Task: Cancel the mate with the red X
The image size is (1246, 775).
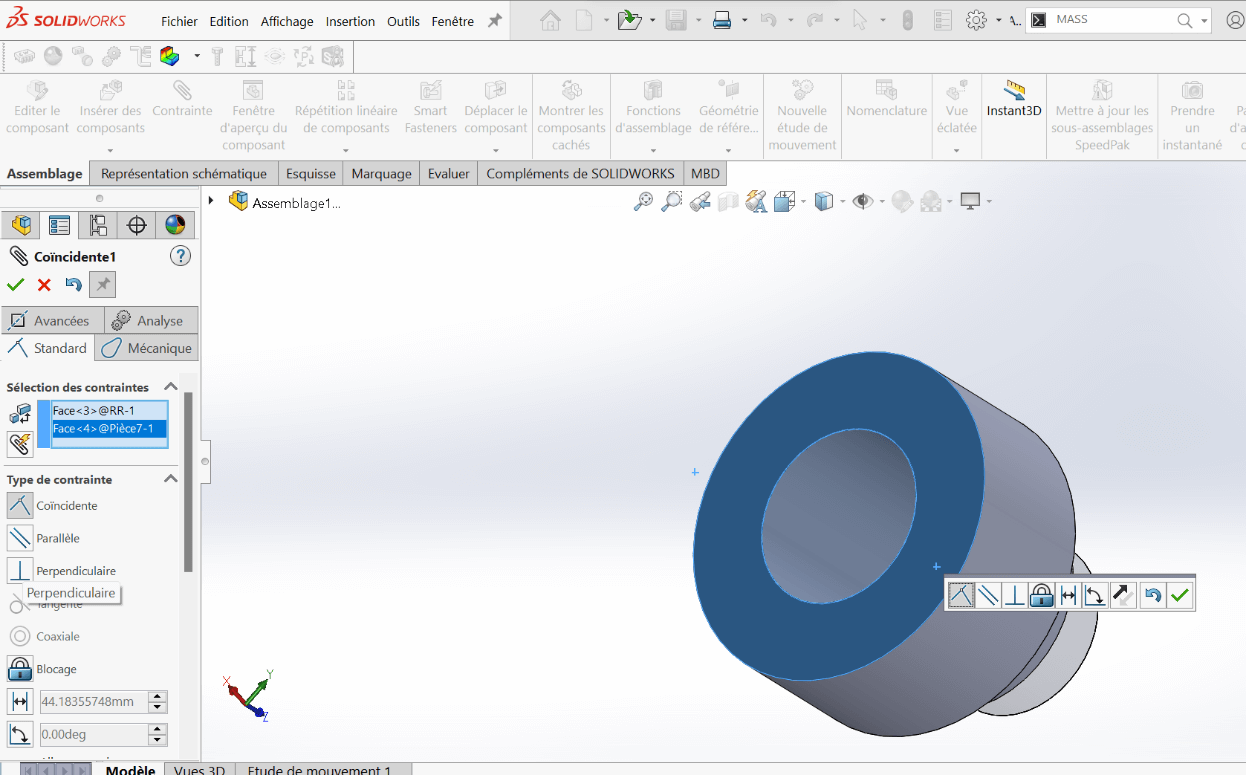Action: tap(44, 285)
